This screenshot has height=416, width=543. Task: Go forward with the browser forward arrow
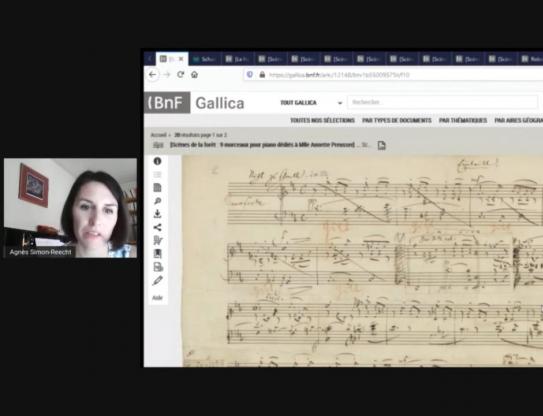(167, 74)
